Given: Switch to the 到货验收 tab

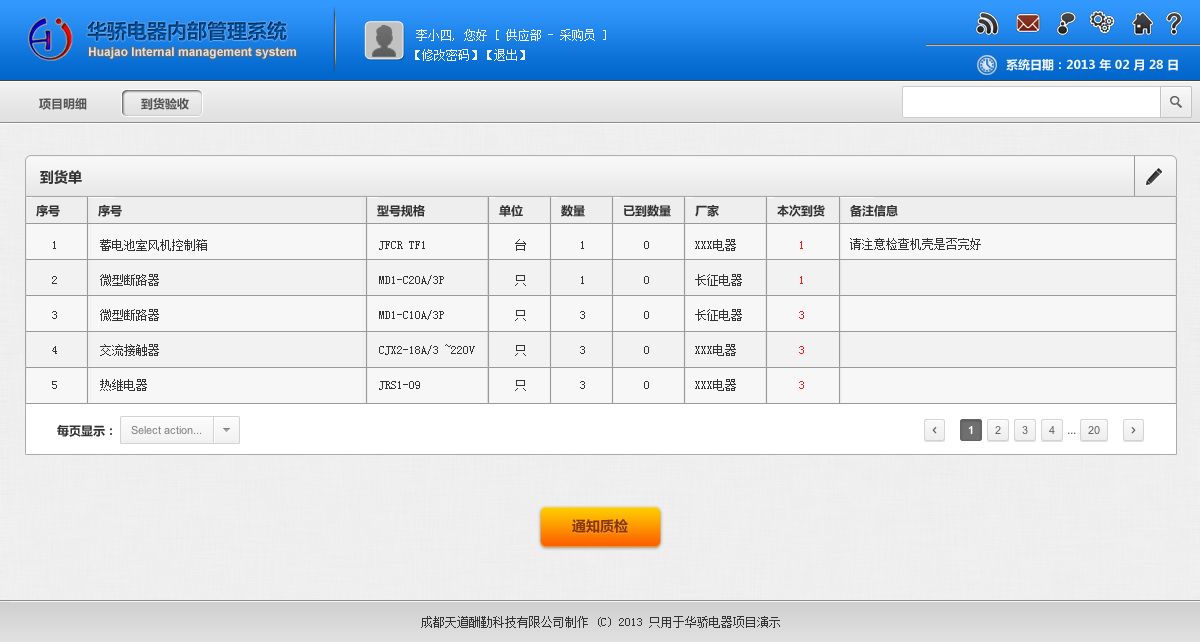Looking at the screenshot, I should 163,103.
